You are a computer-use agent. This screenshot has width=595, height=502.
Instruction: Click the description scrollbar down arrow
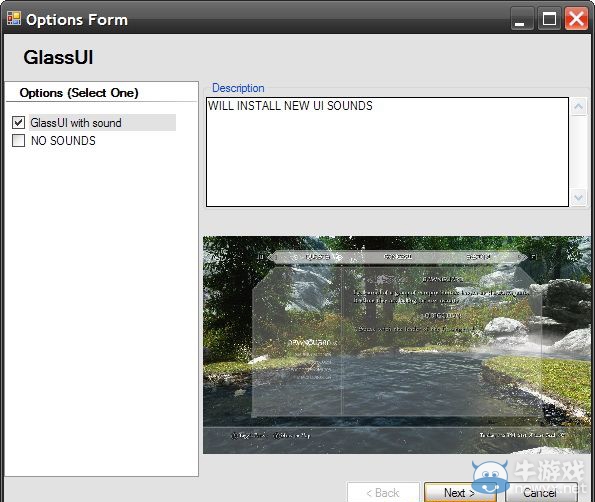578,197
